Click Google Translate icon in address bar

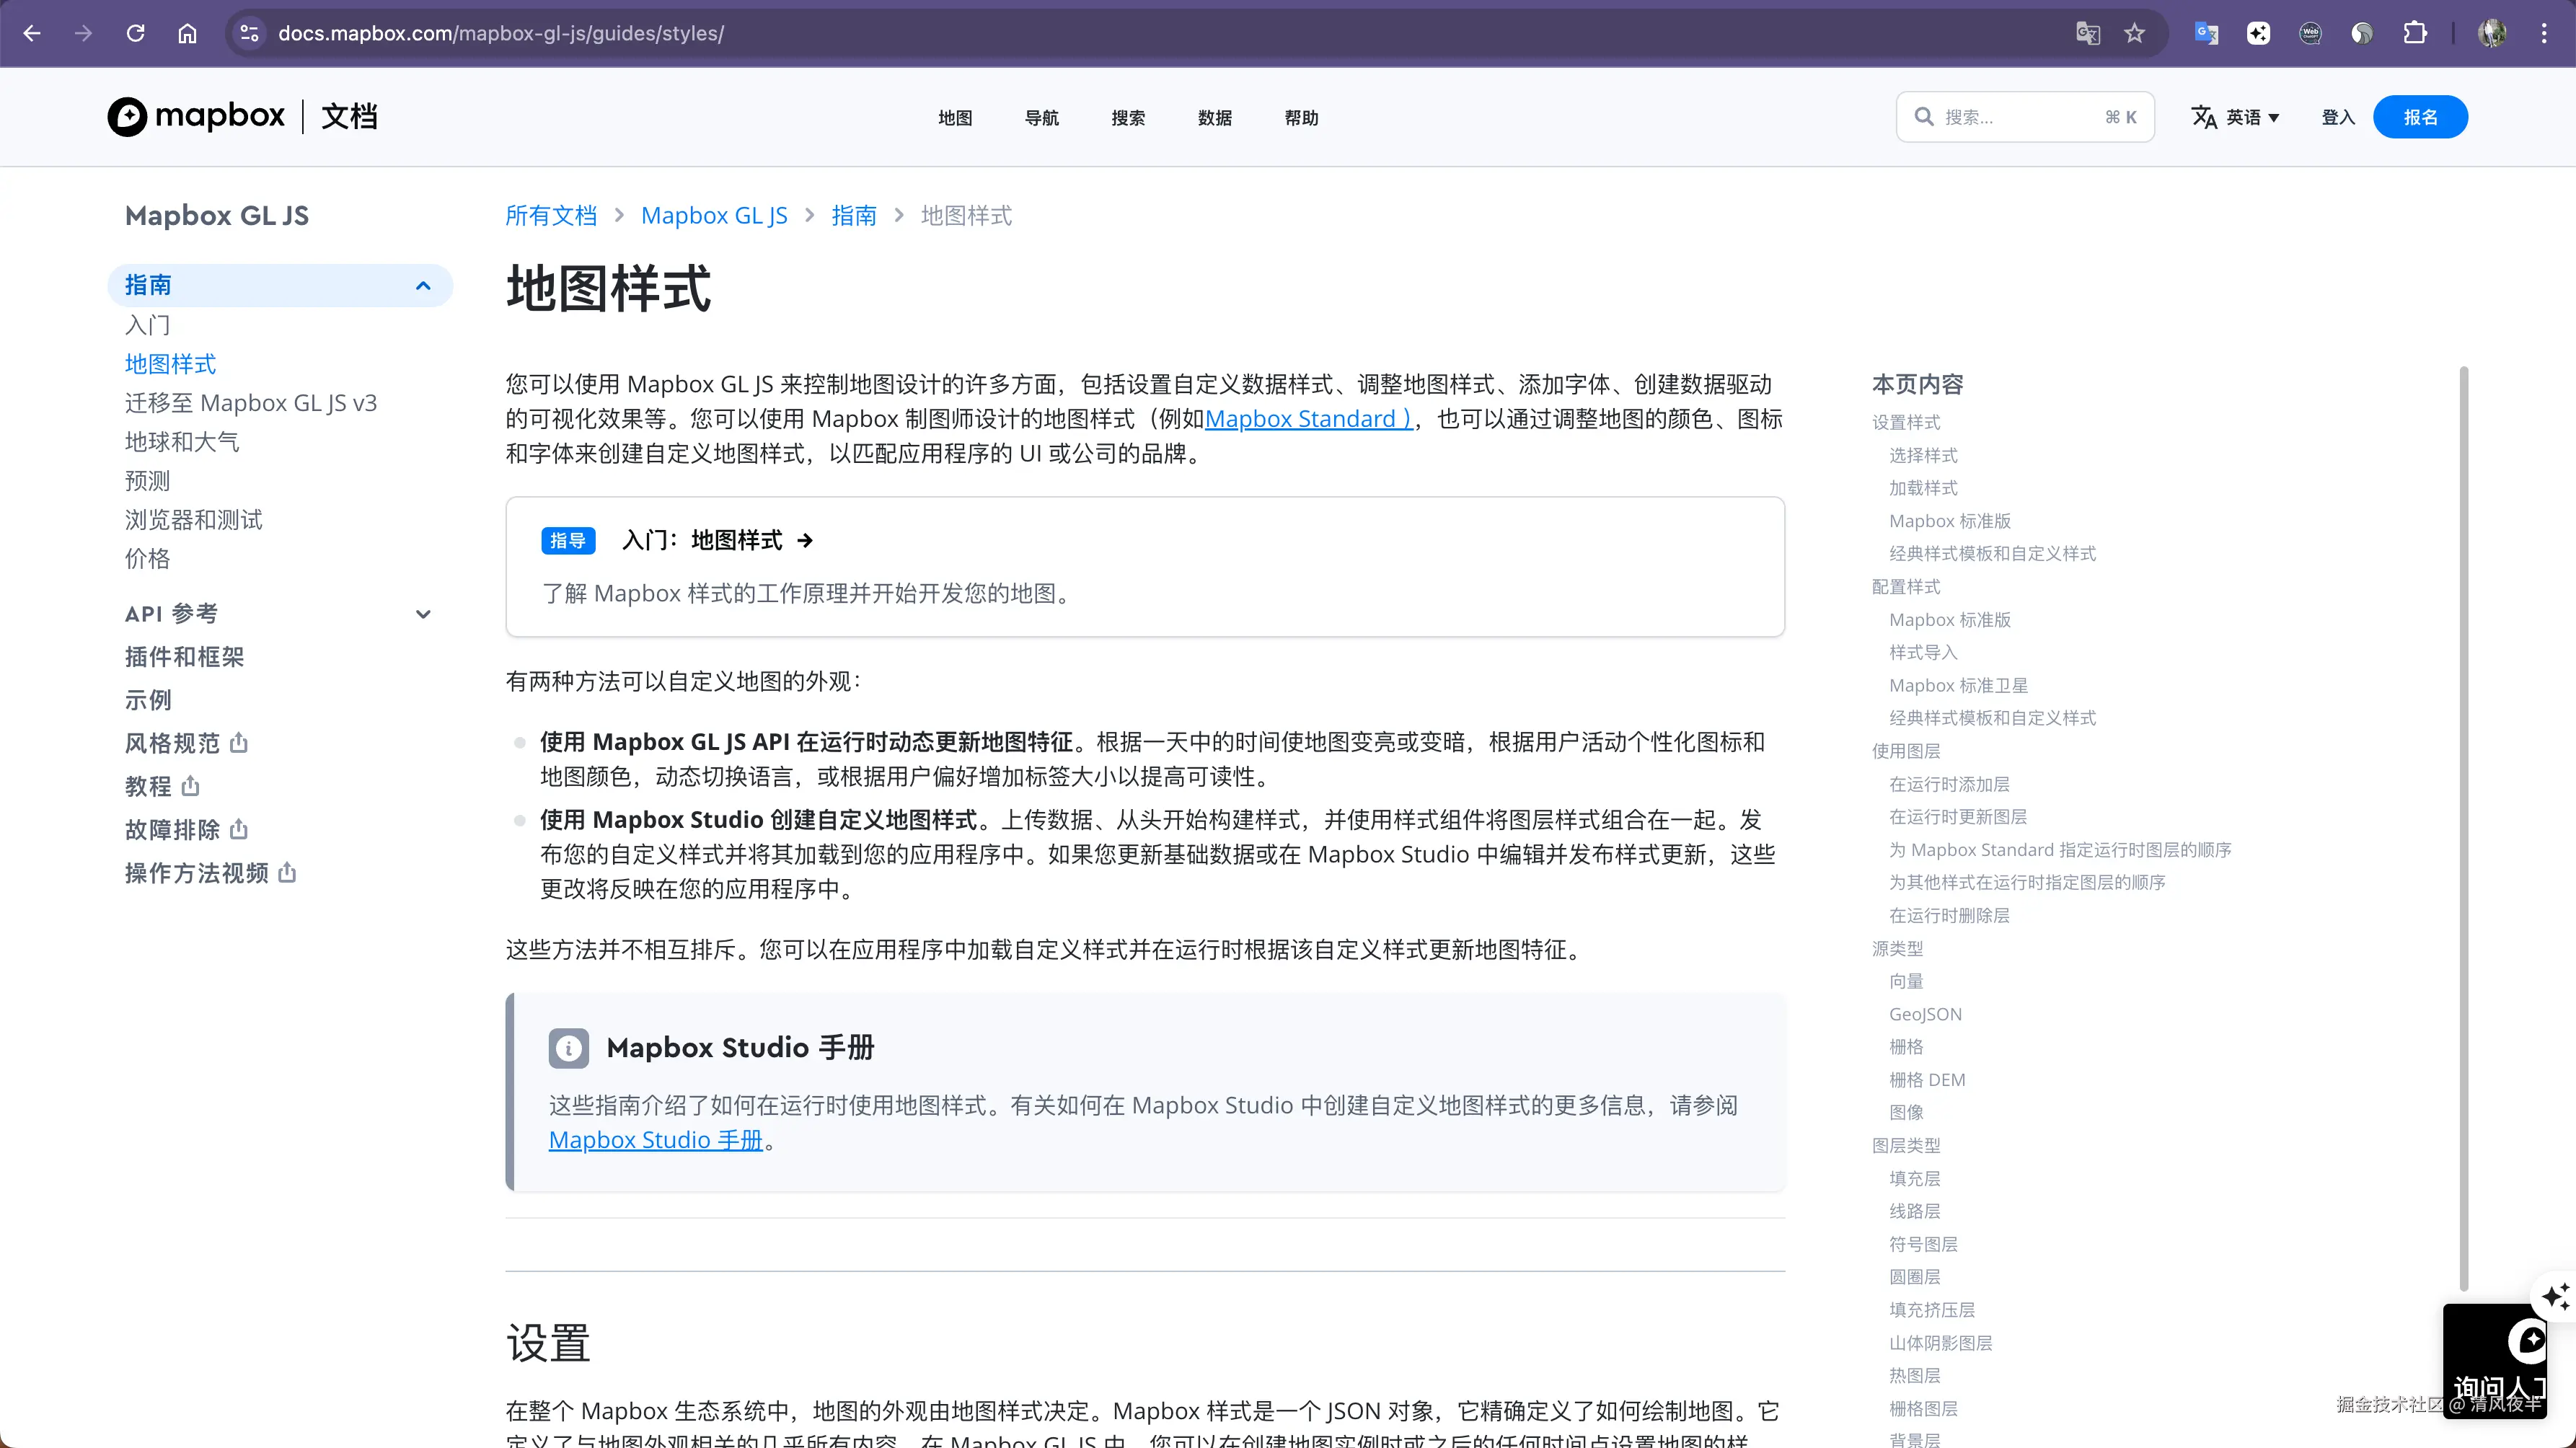point(2087,33)
